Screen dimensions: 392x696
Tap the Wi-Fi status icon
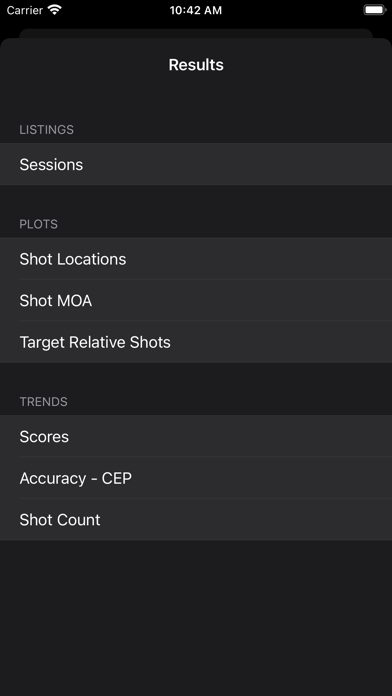click(55, 10)
